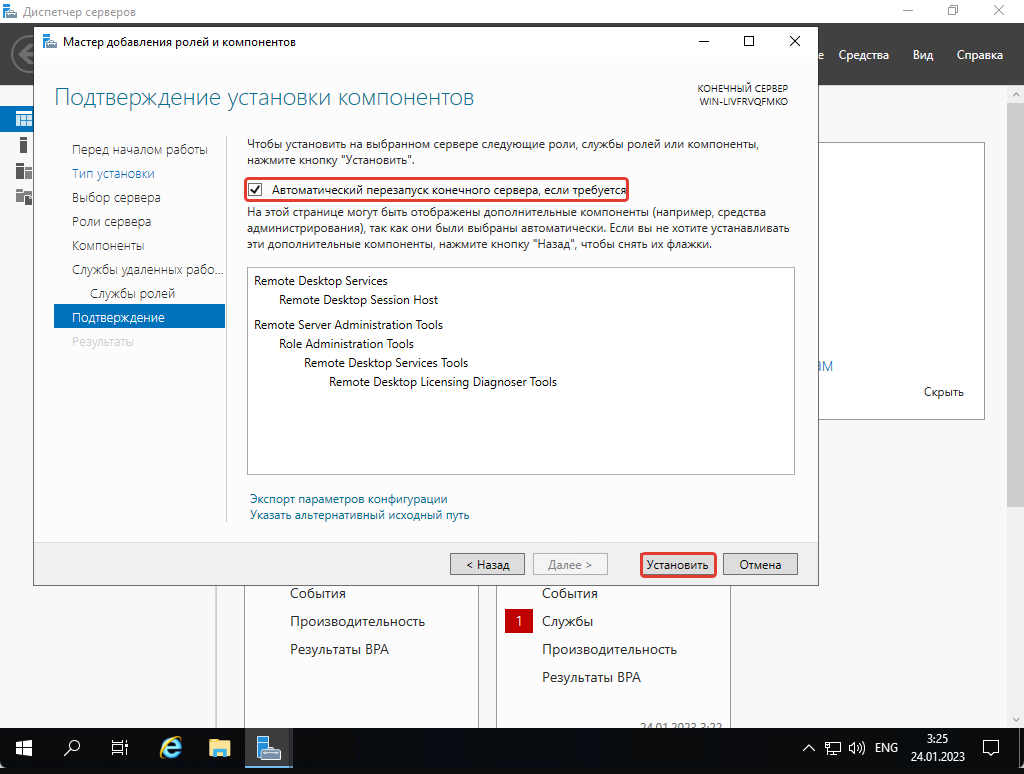The width and height of the screenshot is (1024, 774).
Task: Open the Вид menu
Action: 922,55
